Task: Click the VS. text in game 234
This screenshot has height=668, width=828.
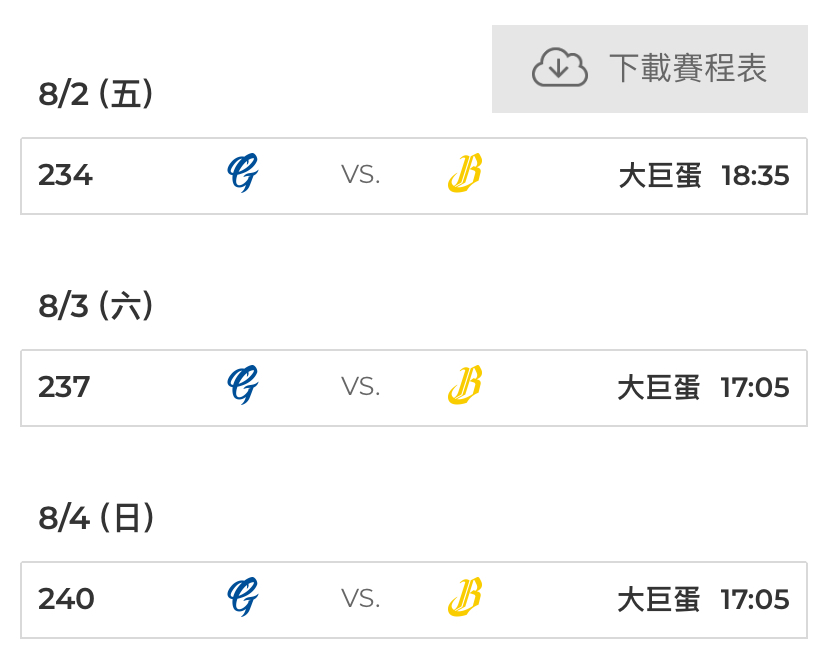Action: pos(360,176)
